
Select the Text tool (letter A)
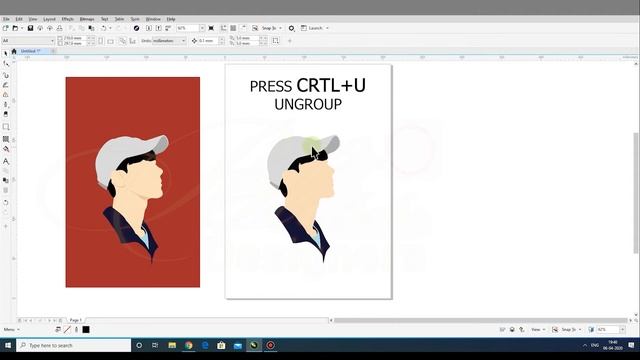click(6, 161)
